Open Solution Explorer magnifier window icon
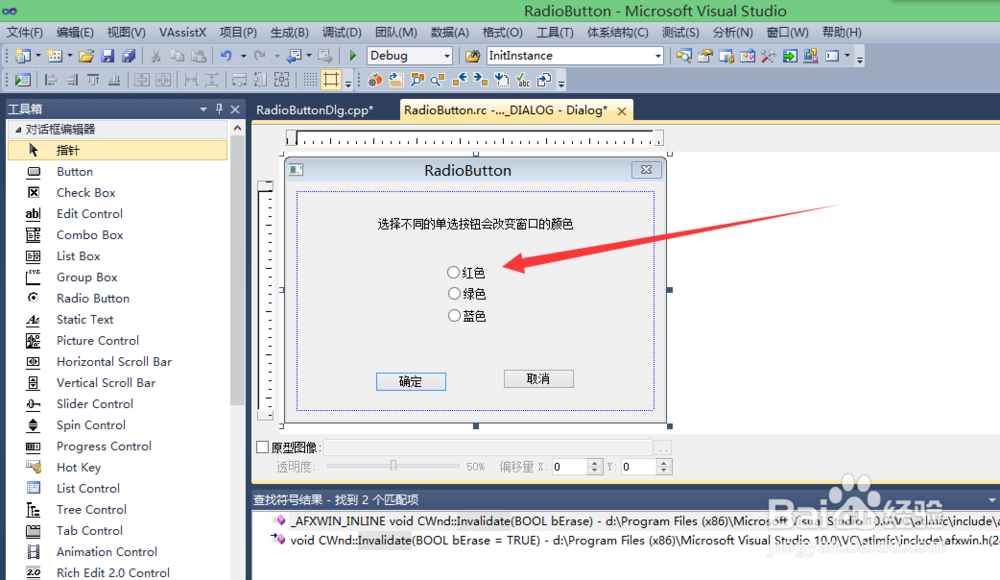 click(x=683, y=56)
